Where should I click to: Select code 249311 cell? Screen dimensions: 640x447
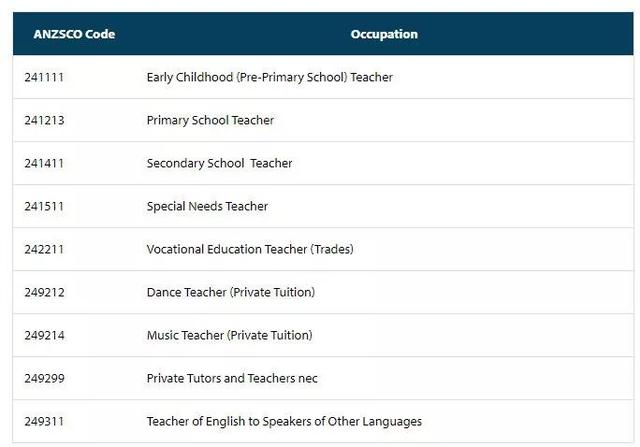pos(44,421)
